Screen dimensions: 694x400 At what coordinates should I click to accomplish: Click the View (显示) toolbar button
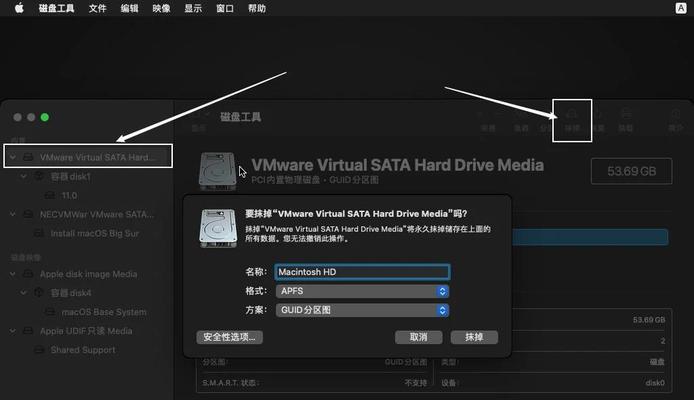(x=199, y=120)
